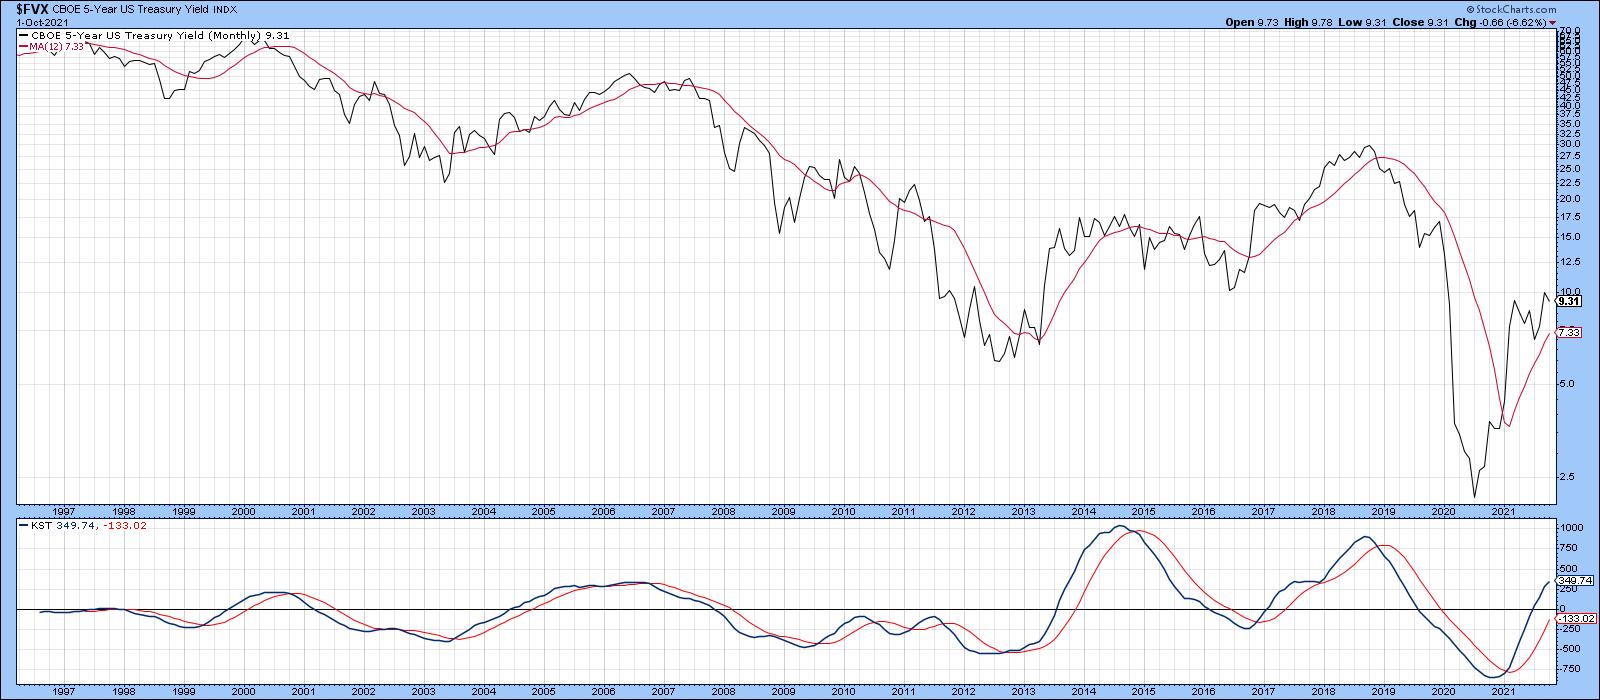Click the 'Chg -0.66 (-6.62%)' value

[1501, 21]
